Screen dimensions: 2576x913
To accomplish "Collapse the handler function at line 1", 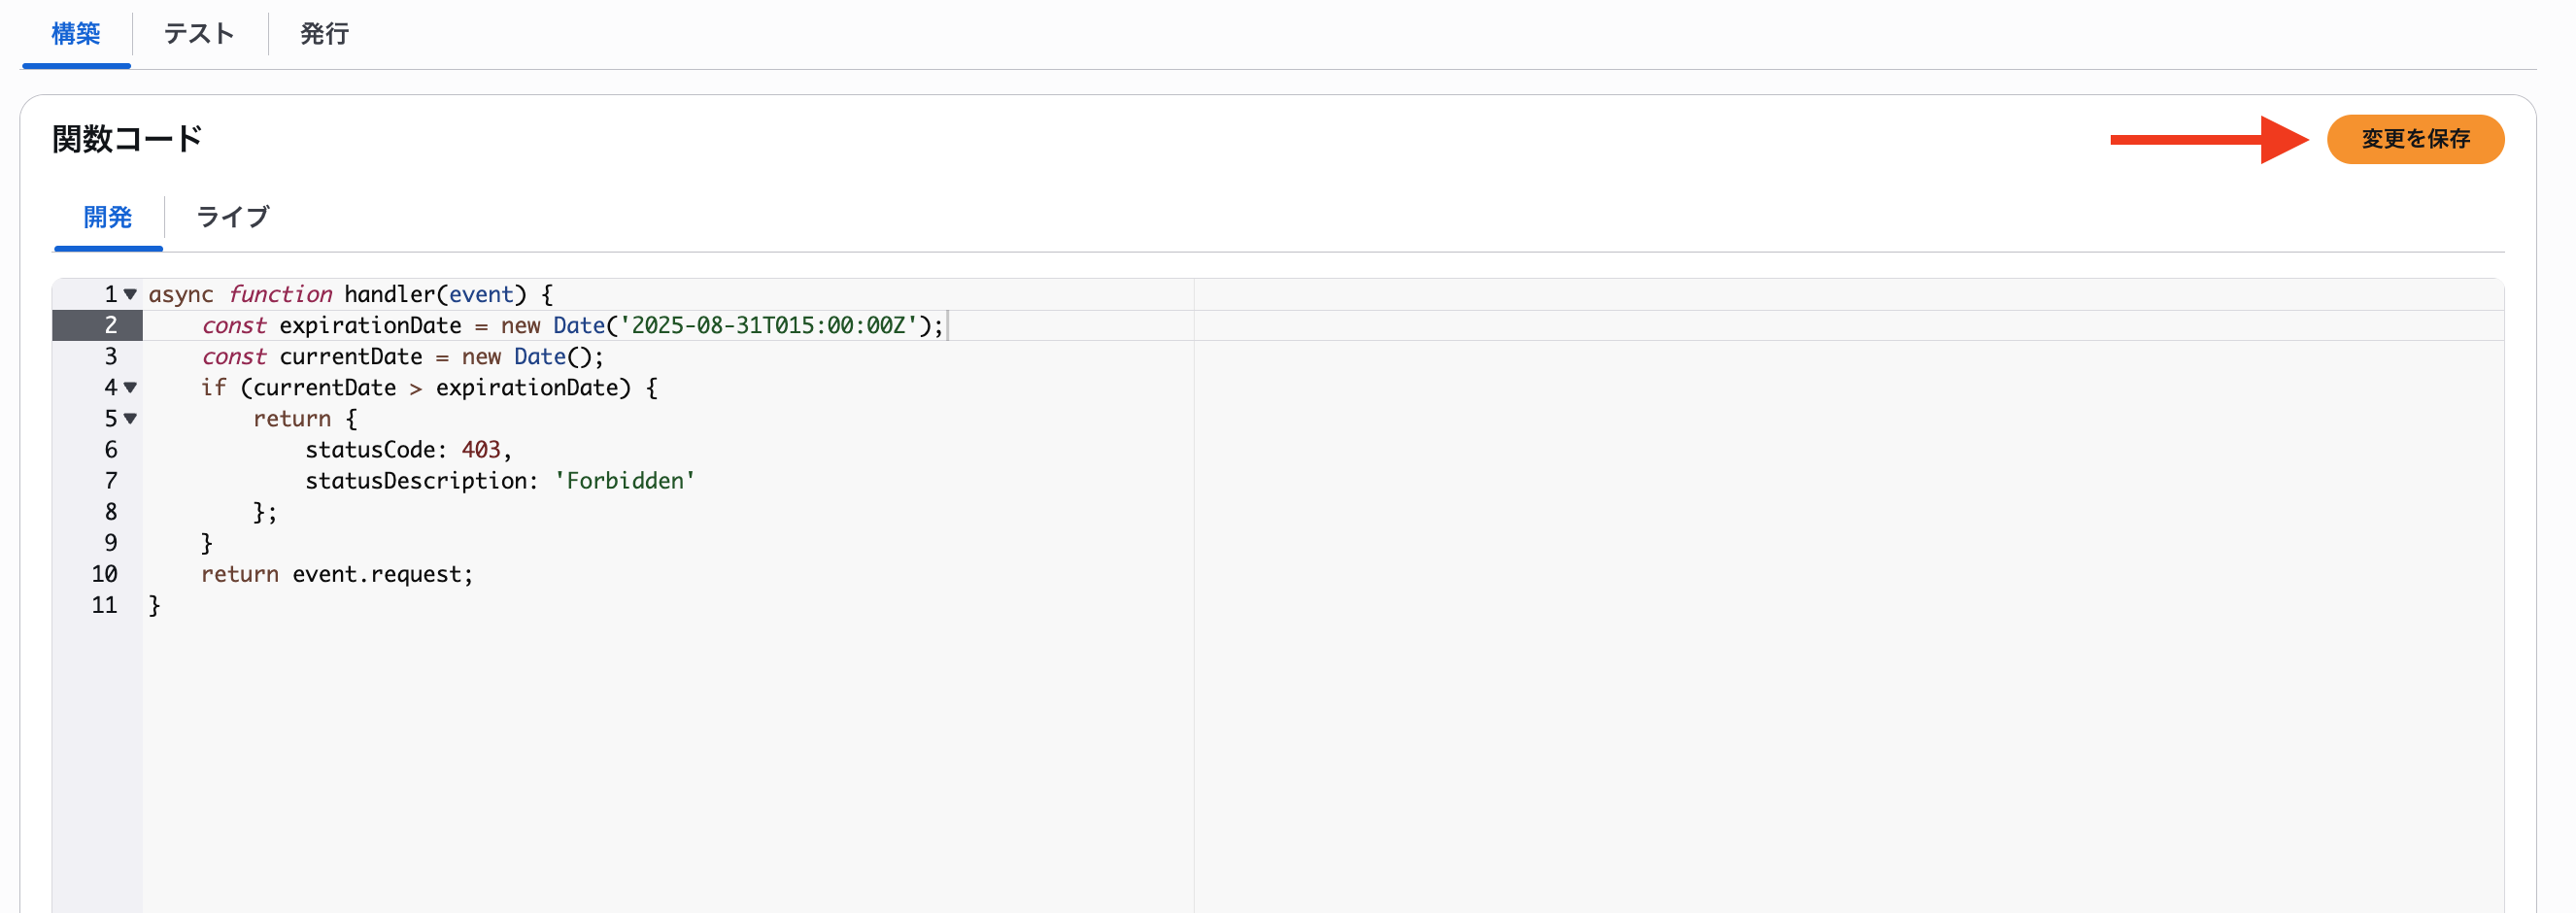I will click(130, 294).
